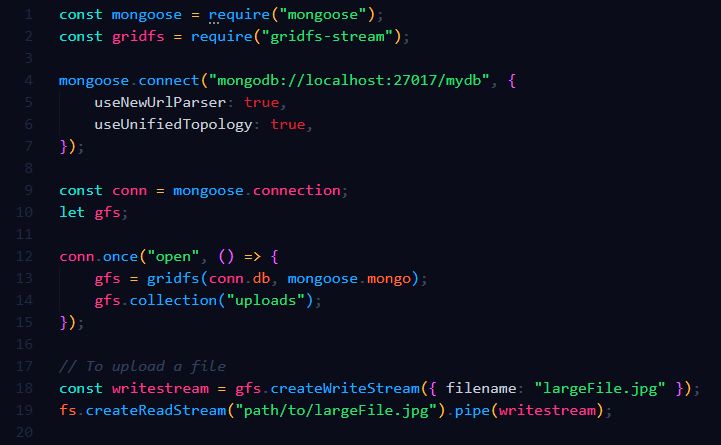The height and width of the screenshot is (445, 721).
Task: Click the conn variable declaration on line 9
Action: click(129, 190)
